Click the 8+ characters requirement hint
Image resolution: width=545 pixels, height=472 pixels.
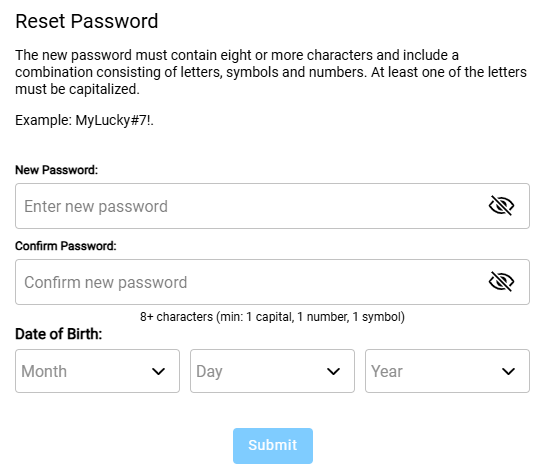pos(272,317)
